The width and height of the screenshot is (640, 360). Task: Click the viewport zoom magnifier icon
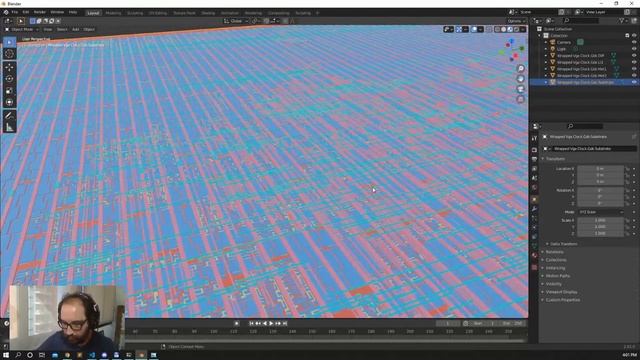[x=520, y=69]
